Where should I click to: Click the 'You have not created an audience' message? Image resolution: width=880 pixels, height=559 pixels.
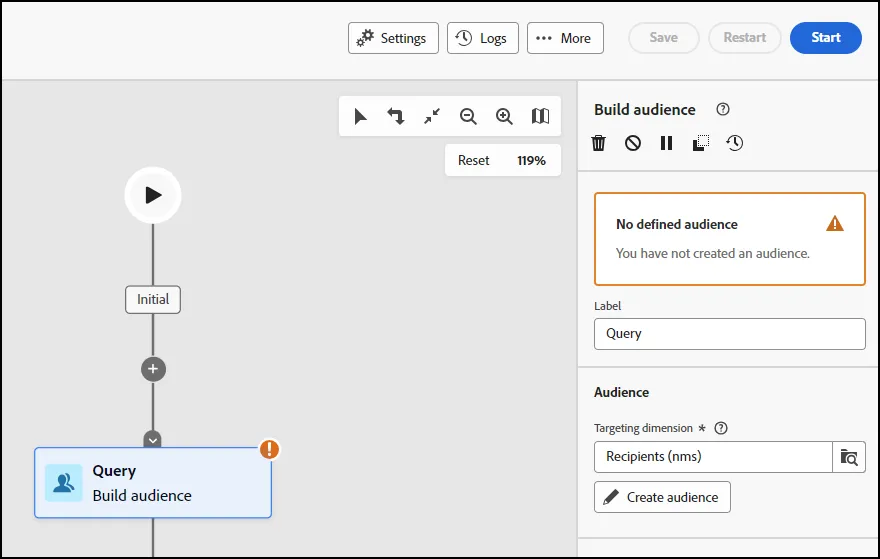click(x=713, y=254)
